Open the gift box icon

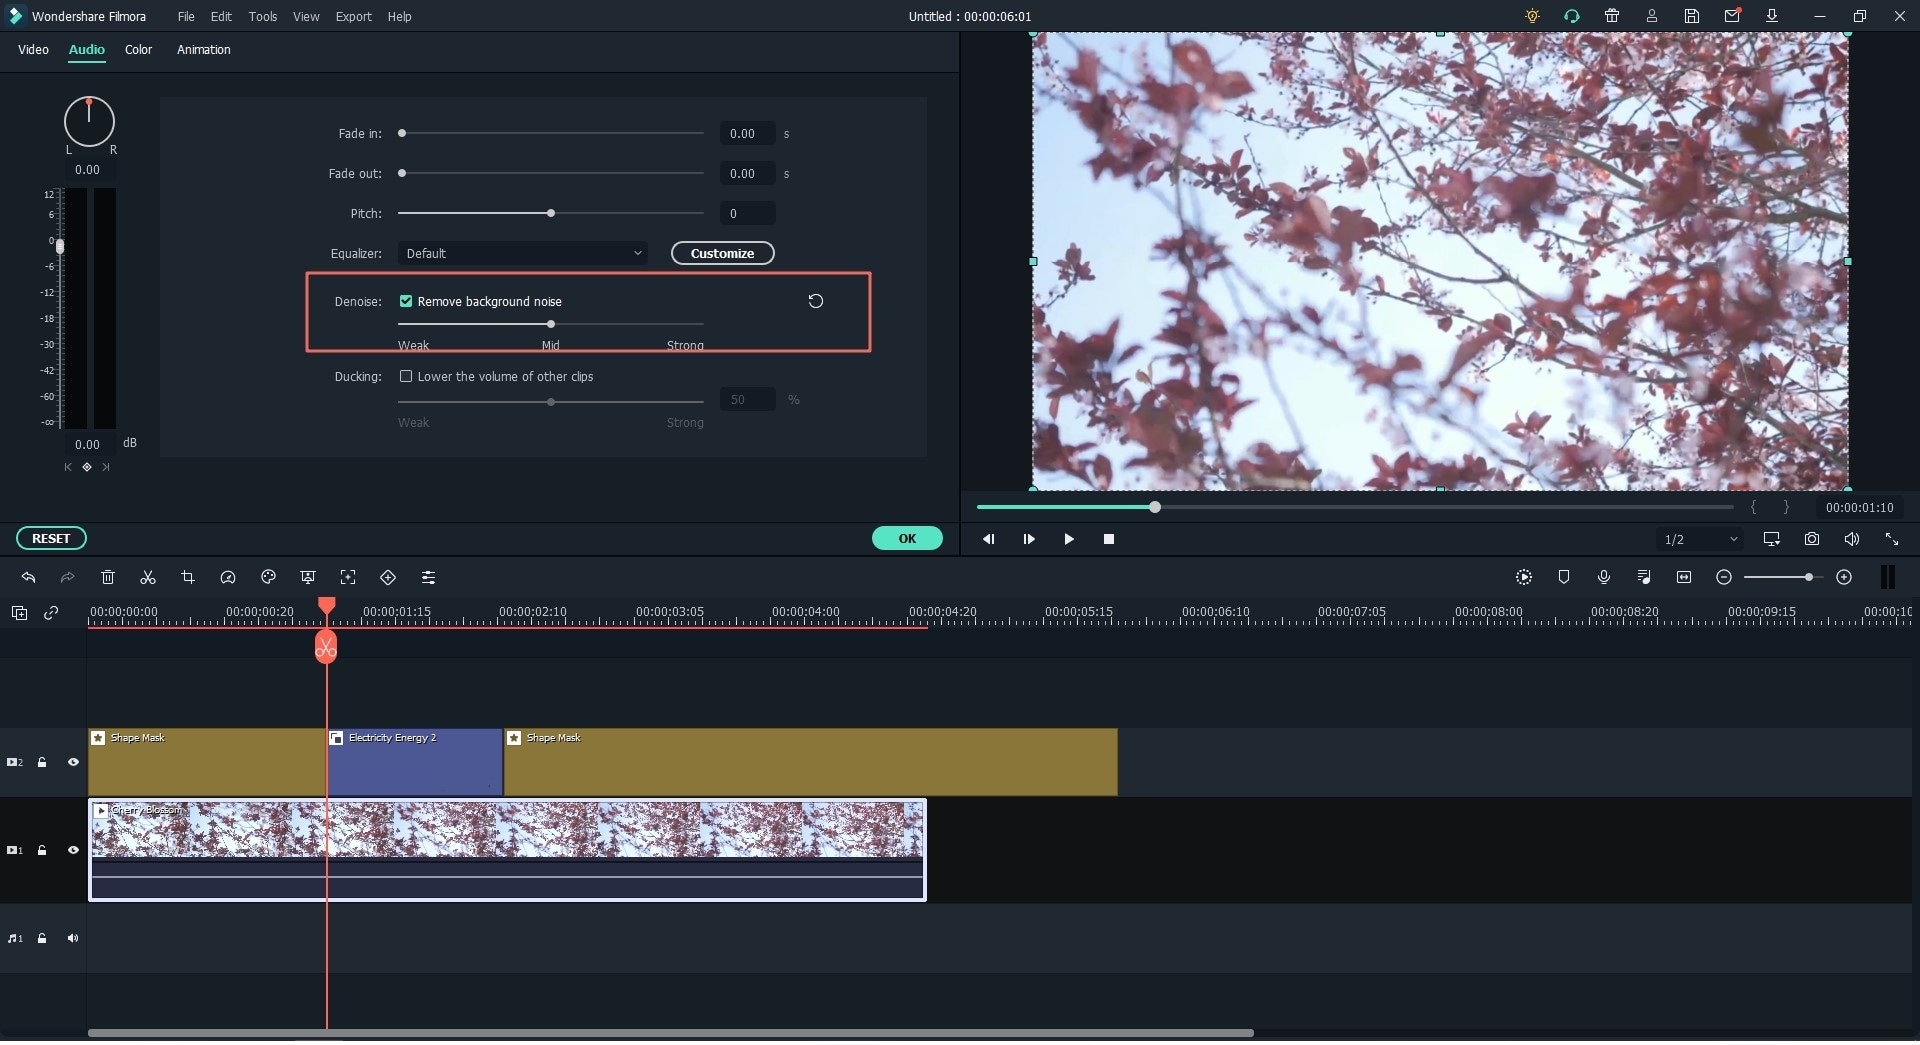[1612, 16]
